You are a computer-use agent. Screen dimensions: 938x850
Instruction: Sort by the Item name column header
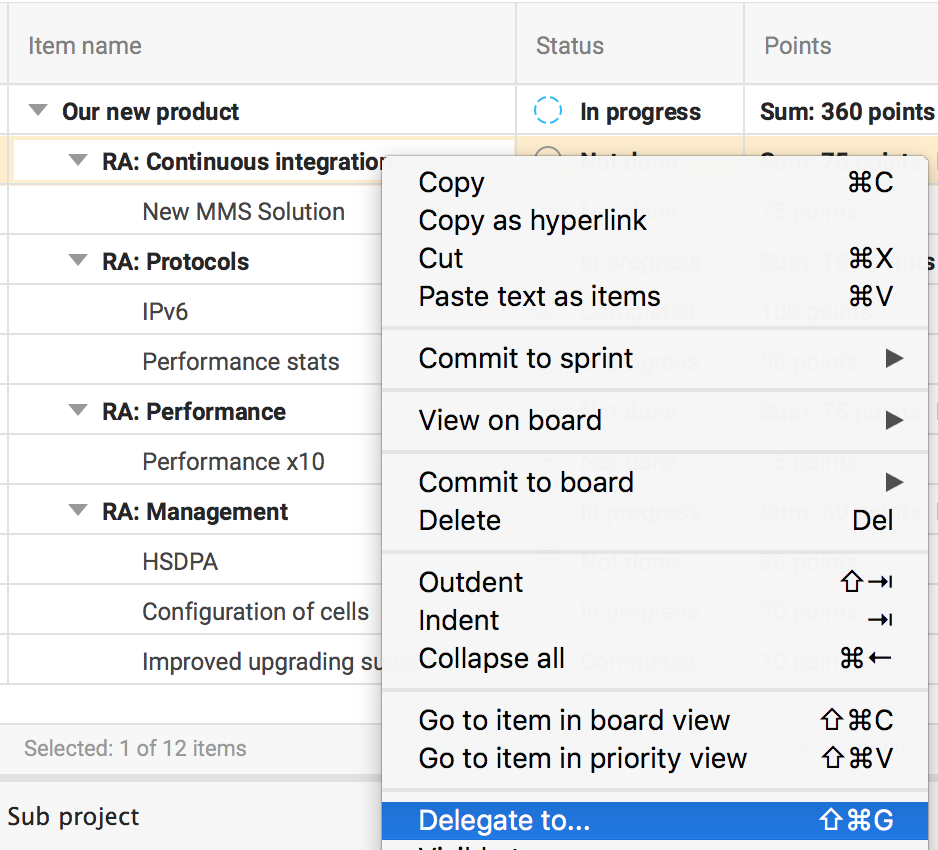(x=85, y=46)
